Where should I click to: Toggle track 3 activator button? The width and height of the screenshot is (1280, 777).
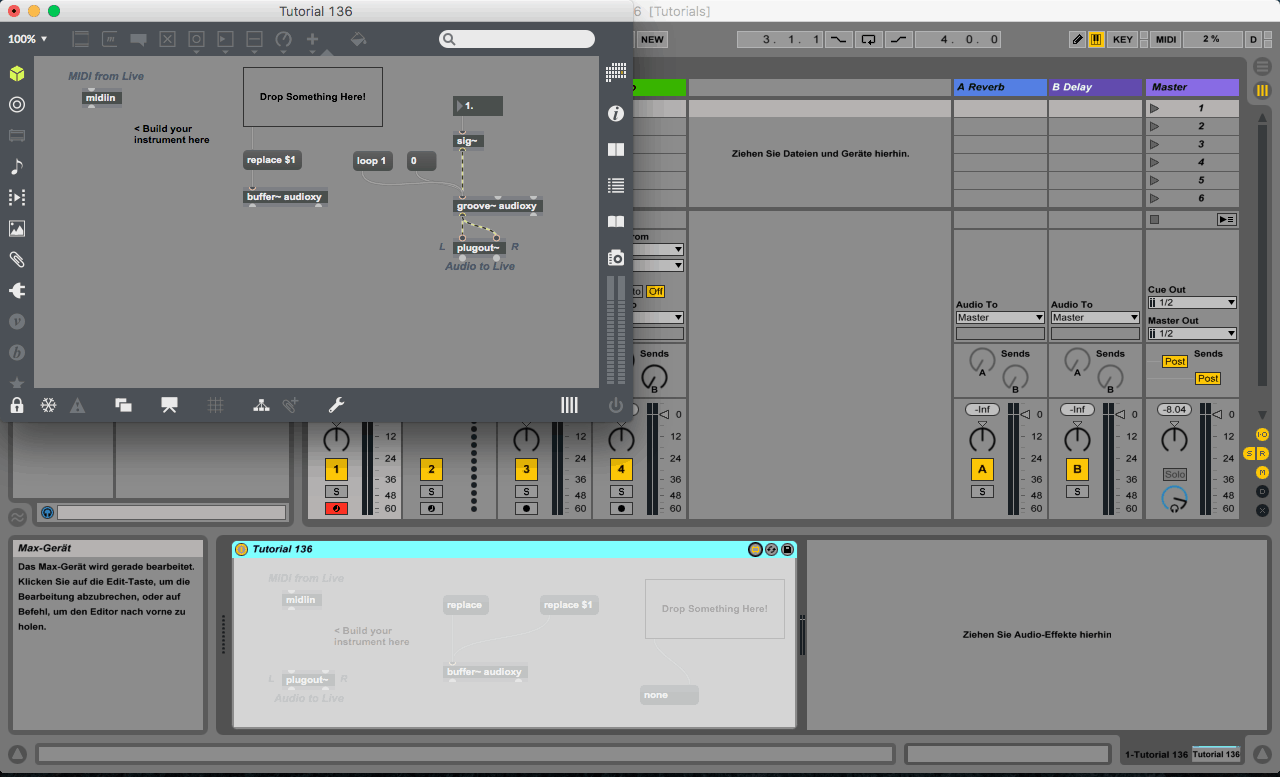point(526,469)
